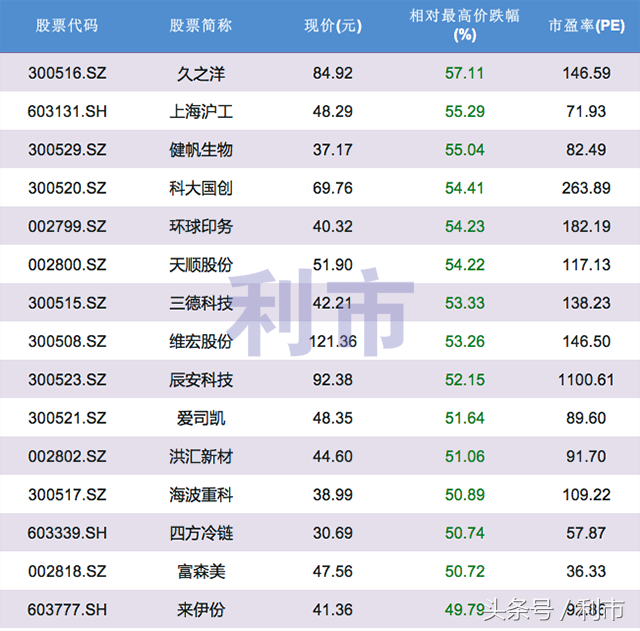This screenshot has height=631, width=640.
Task: Select stock code 002802.SZ
Action: (67, 457)
